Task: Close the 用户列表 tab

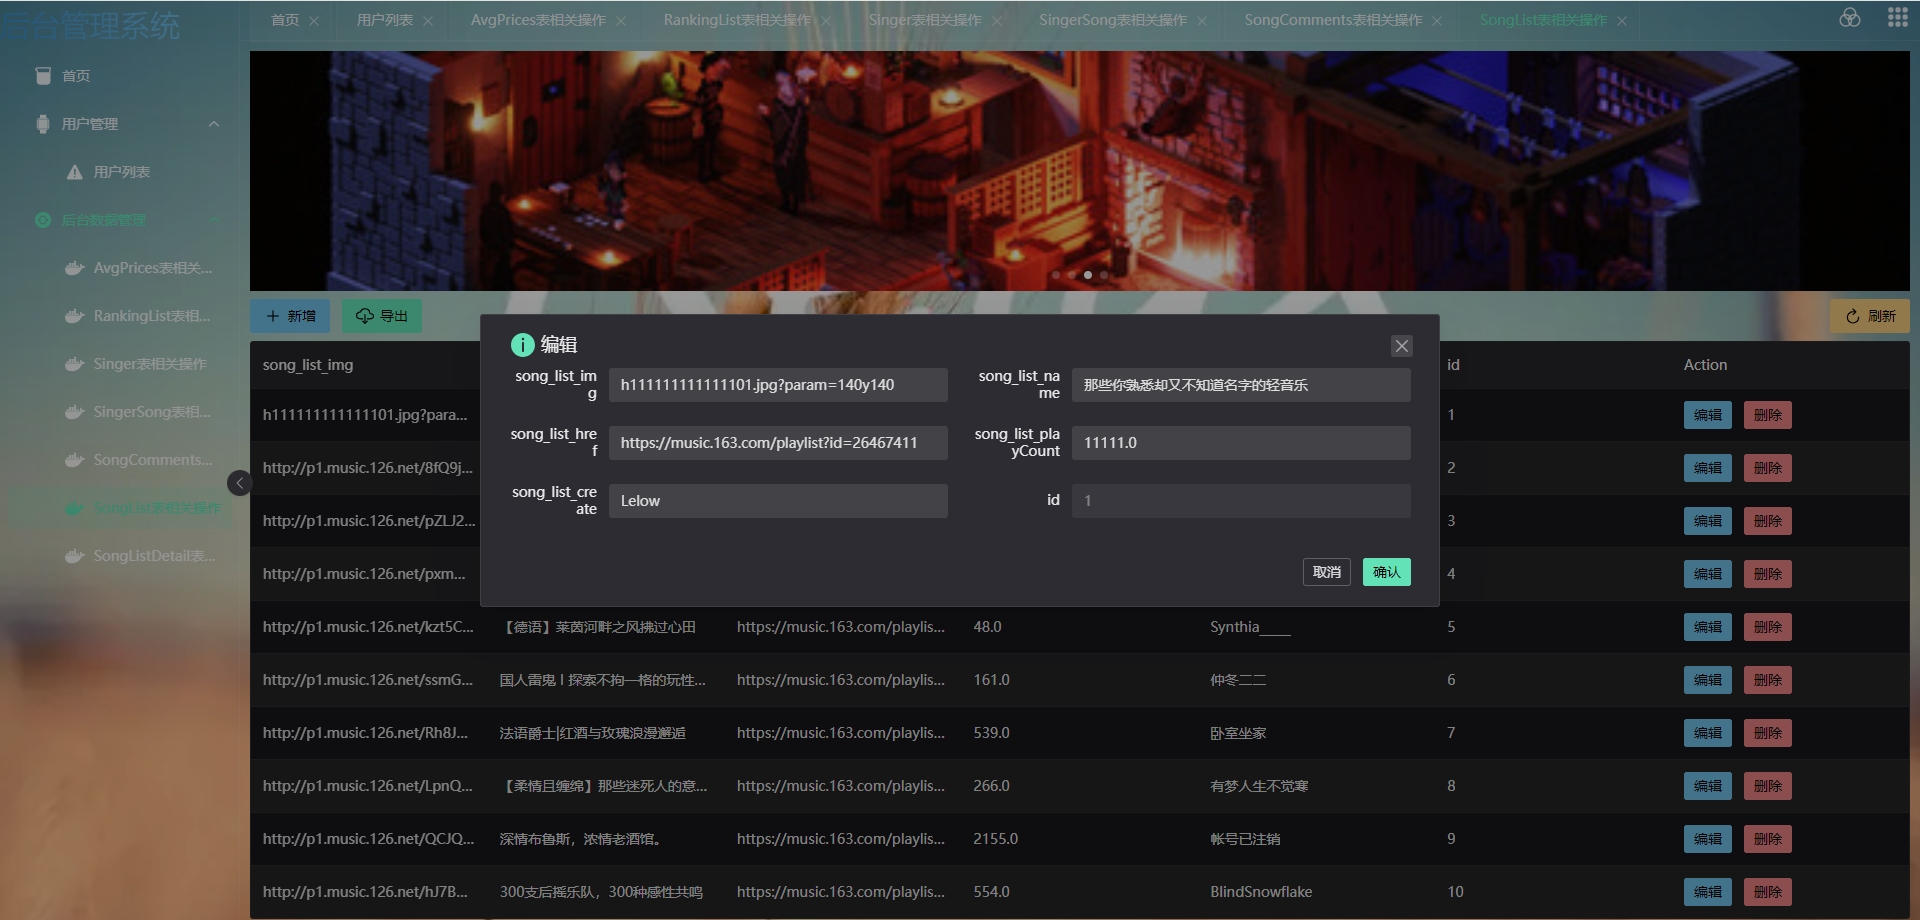Action: point(428,21)
